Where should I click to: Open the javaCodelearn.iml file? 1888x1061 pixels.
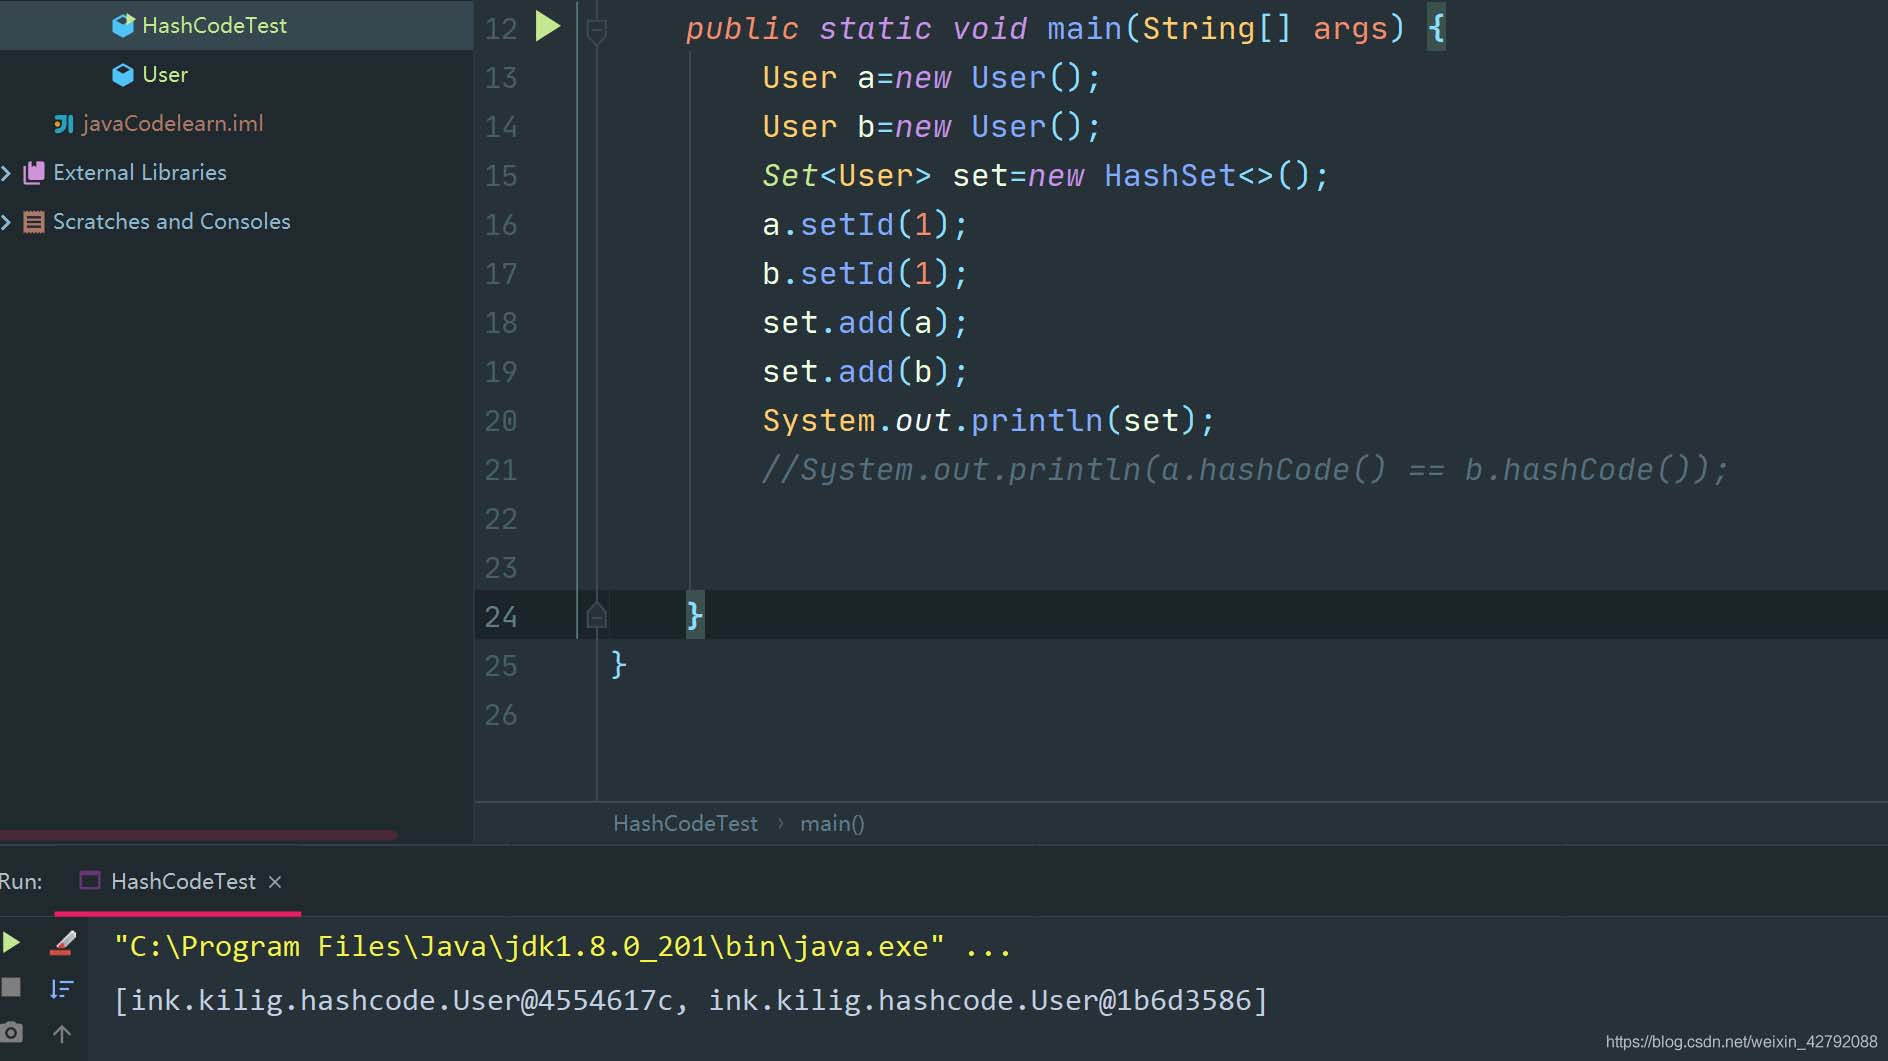[x=172, y=124]
